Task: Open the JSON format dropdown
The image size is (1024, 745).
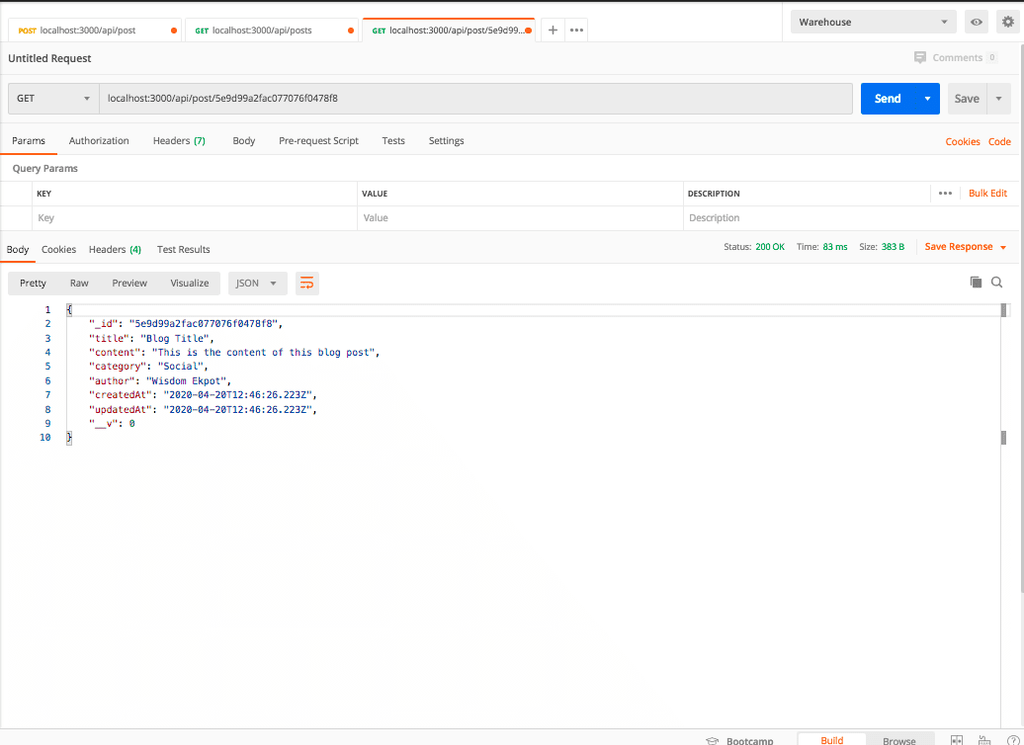Action: (257, 283)
